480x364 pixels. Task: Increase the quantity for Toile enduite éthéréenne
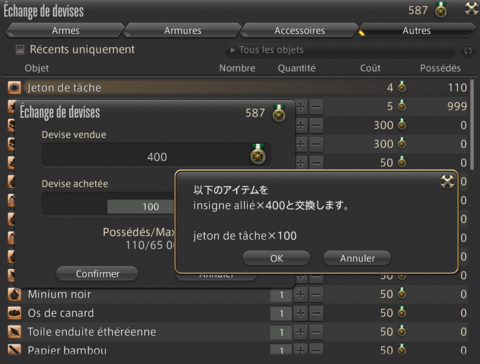300,332
